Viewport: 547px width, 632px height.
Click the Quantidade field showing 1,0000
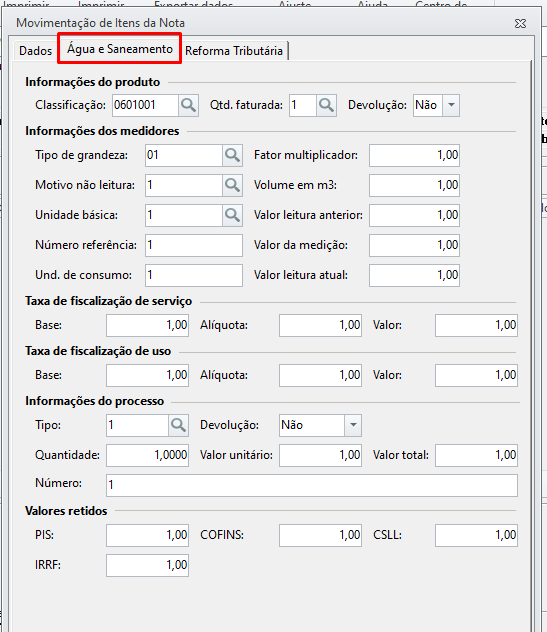click(x=148, y=455)
